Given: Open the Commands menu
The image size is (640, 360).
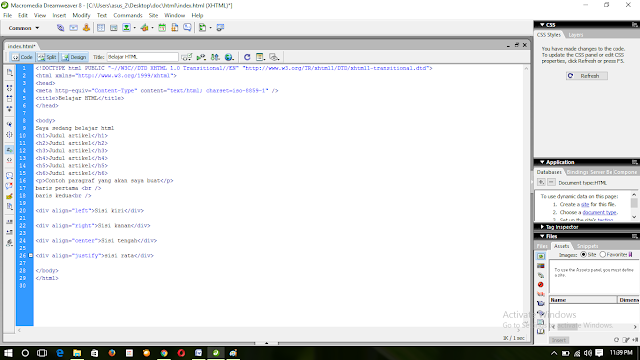Looking at the screenshot, I should [x=128, y=15].
